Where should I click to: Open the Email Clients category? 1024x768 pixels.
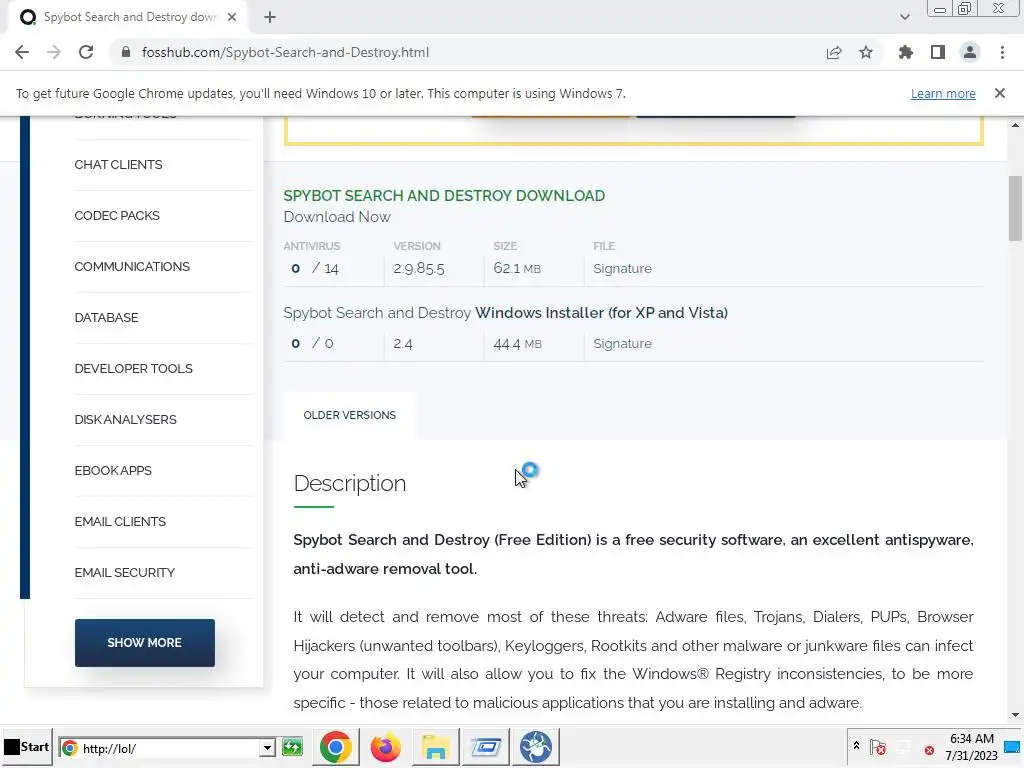(x=120, y=521)
